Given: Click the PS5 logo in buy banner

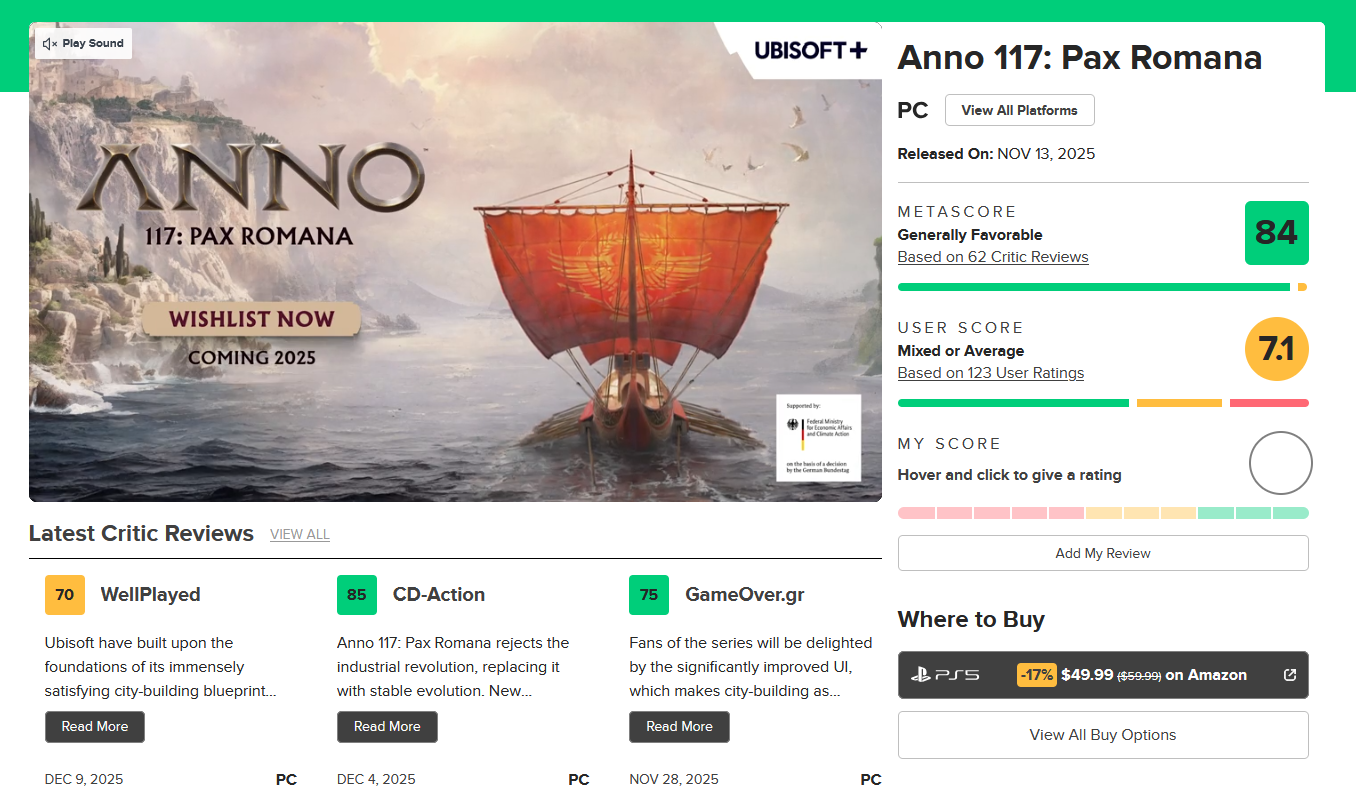Looking at the screenshot, I should pos(945,675).
